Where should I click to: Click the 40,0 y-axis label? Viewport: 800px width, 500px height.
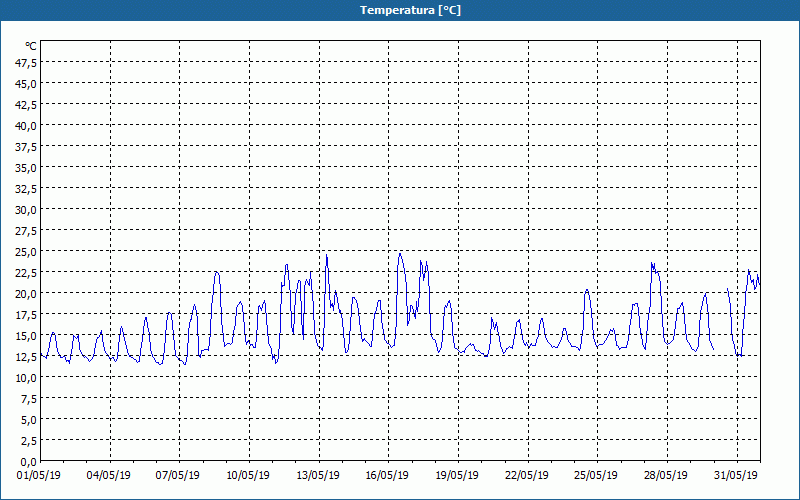pos(27,126)
